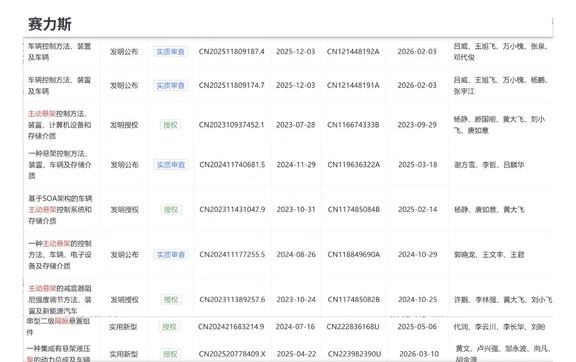Click the filing date 2024-08-26
Screen dimensions: 576x362
coord(296,255)
